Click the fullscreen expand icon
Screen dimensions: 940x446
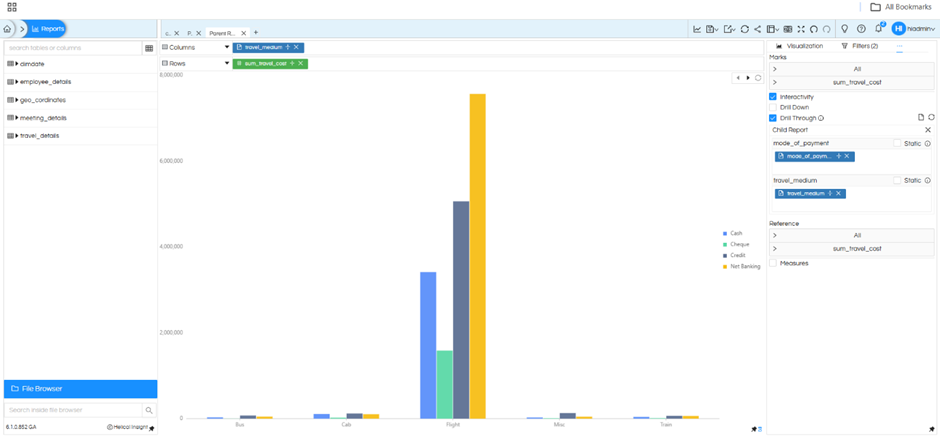click(800, 29)
